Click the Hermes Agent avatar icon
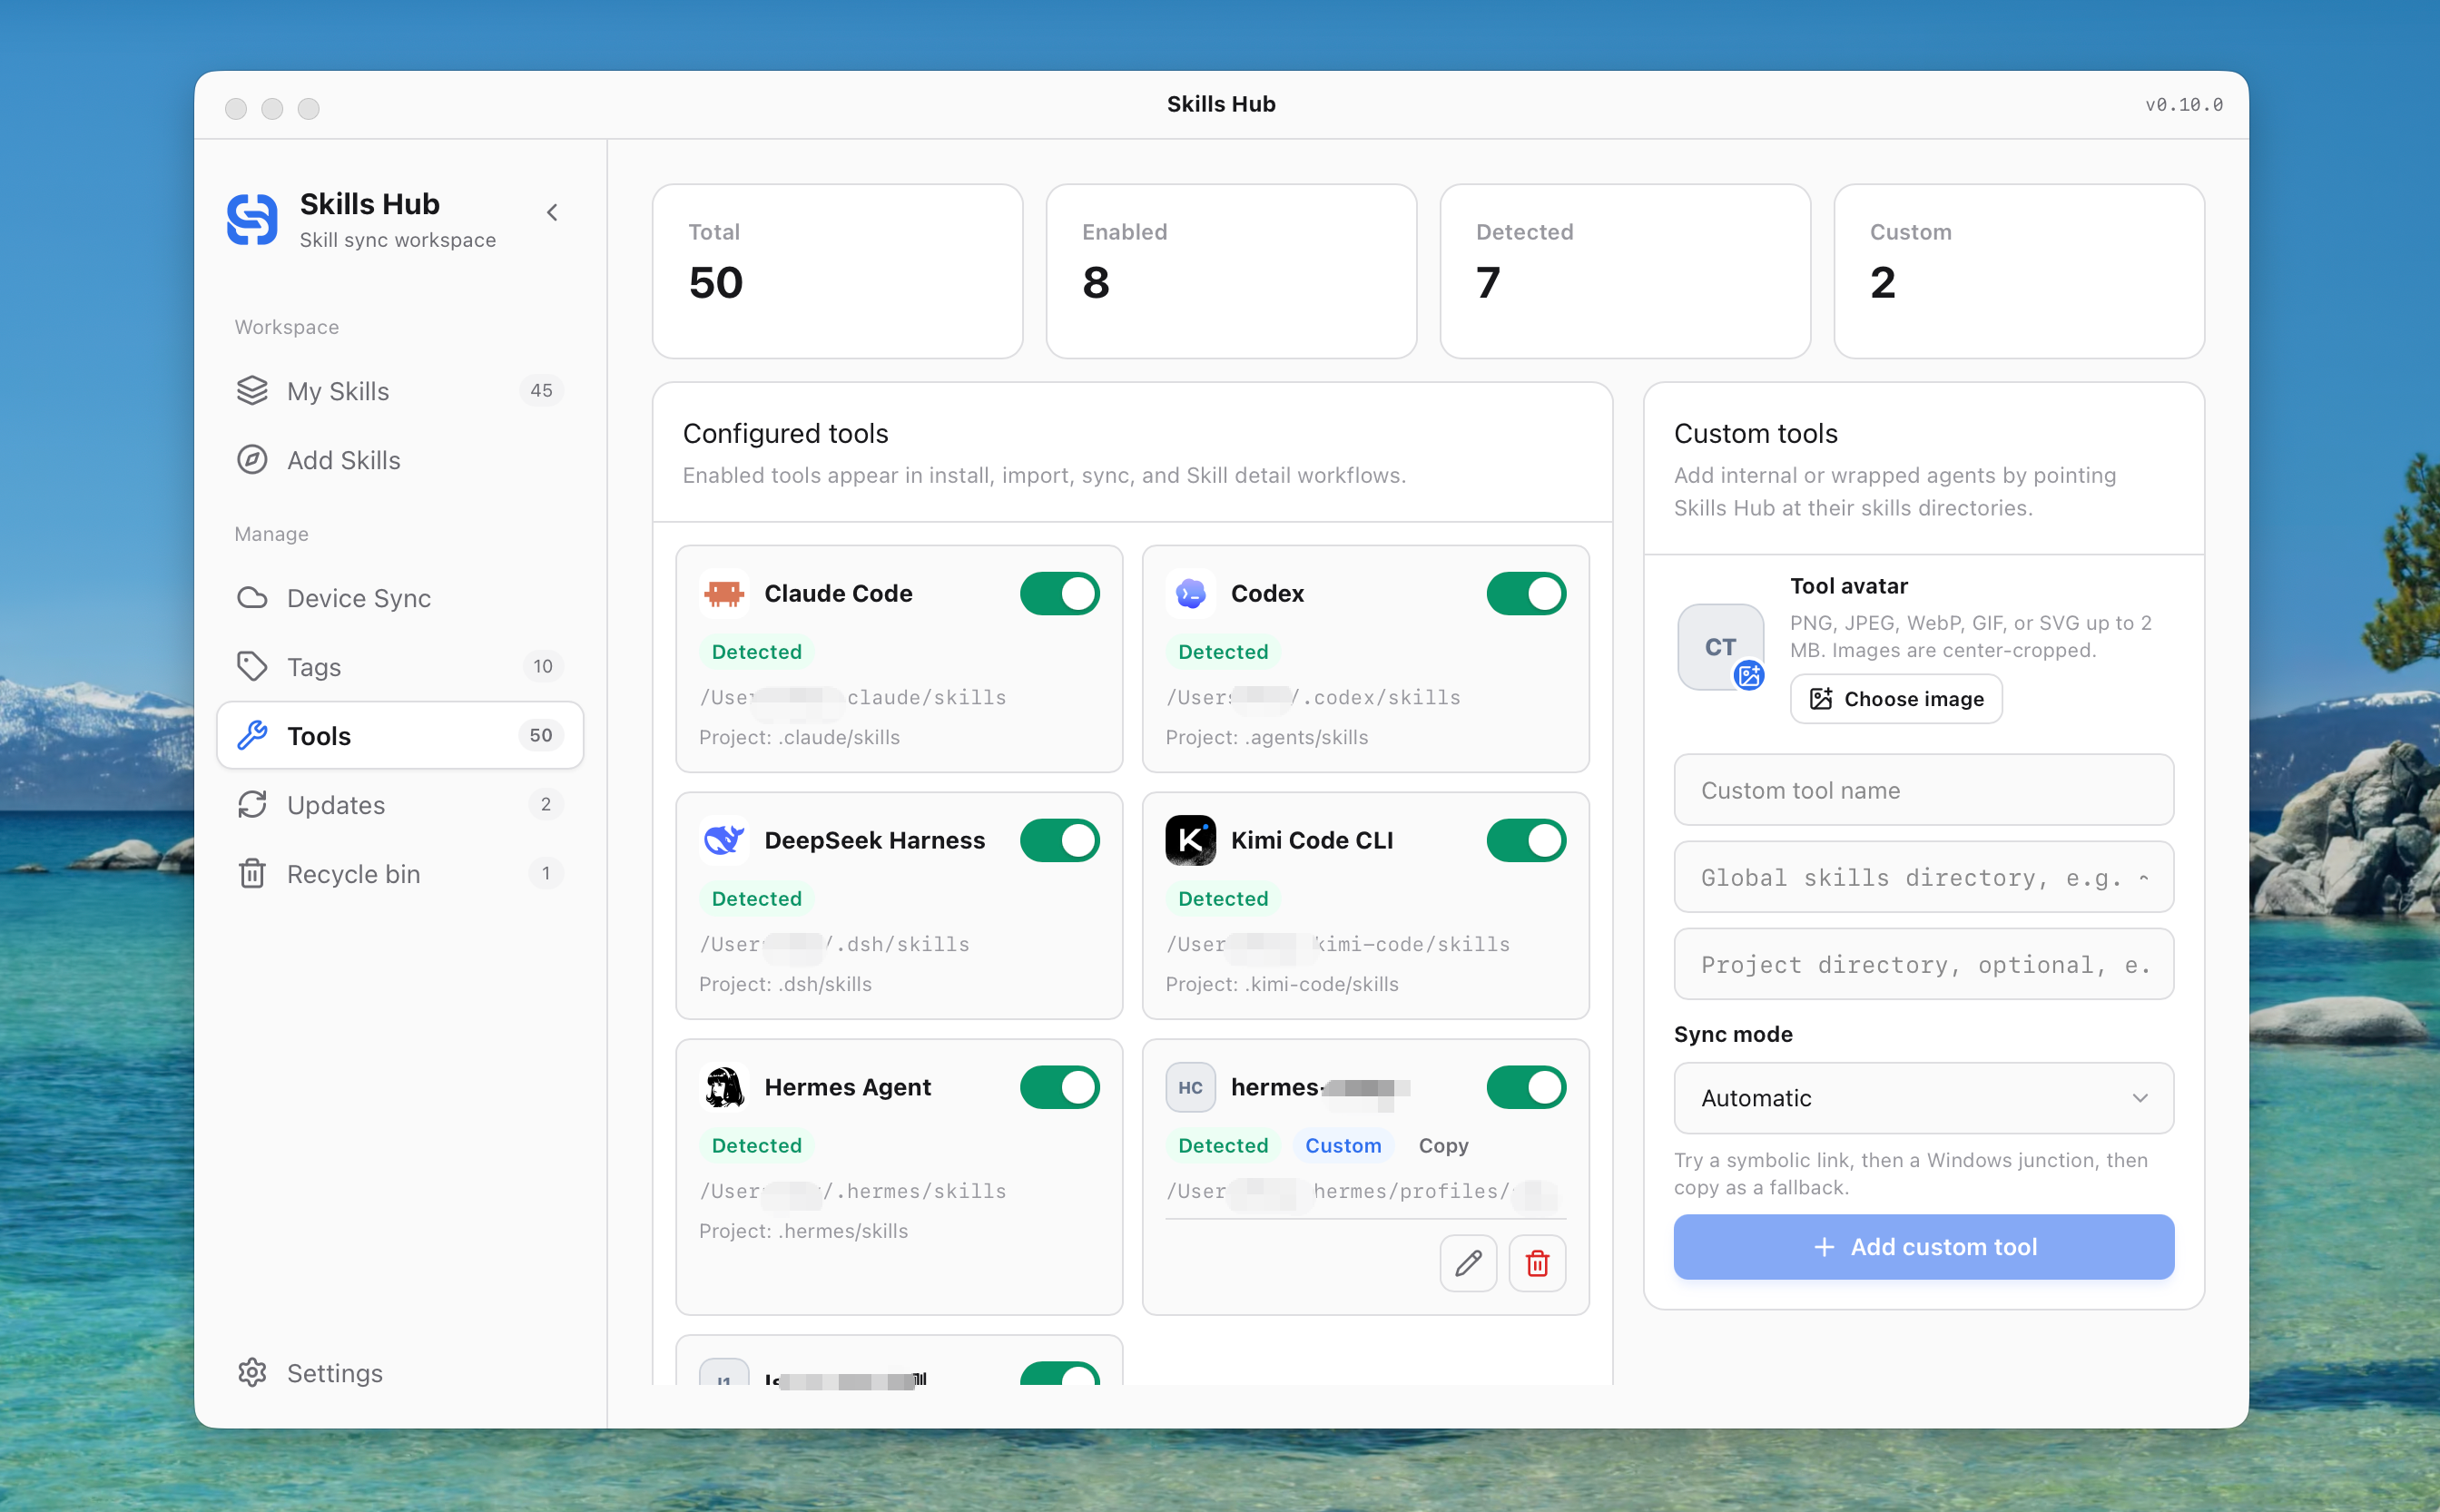The width and height of the screenshot is (2440, 1512). (x=724, y=1088)
